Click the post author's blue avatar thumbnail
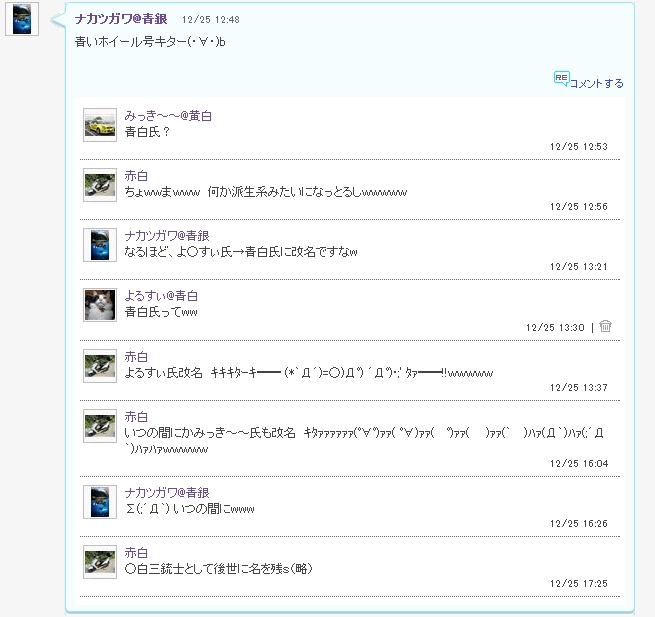 [22, 19]
